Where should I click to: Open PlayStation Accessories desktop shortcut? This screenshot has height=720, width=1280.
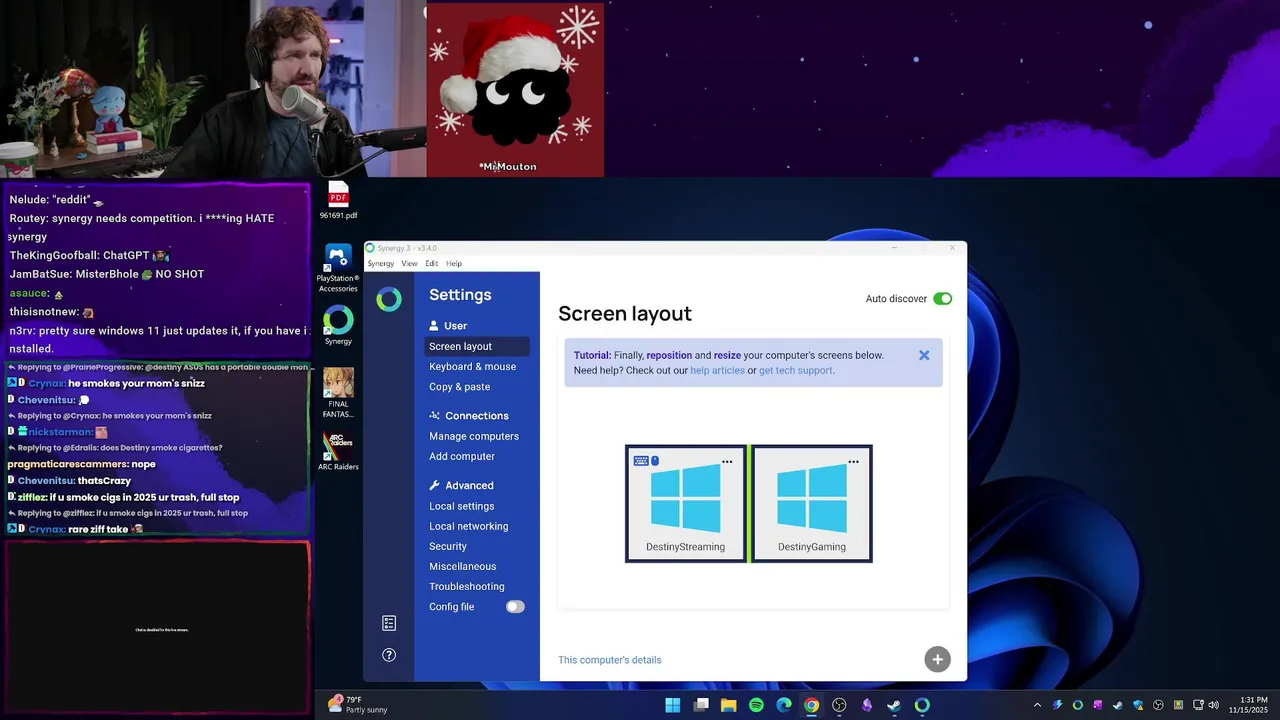[338, 268]
